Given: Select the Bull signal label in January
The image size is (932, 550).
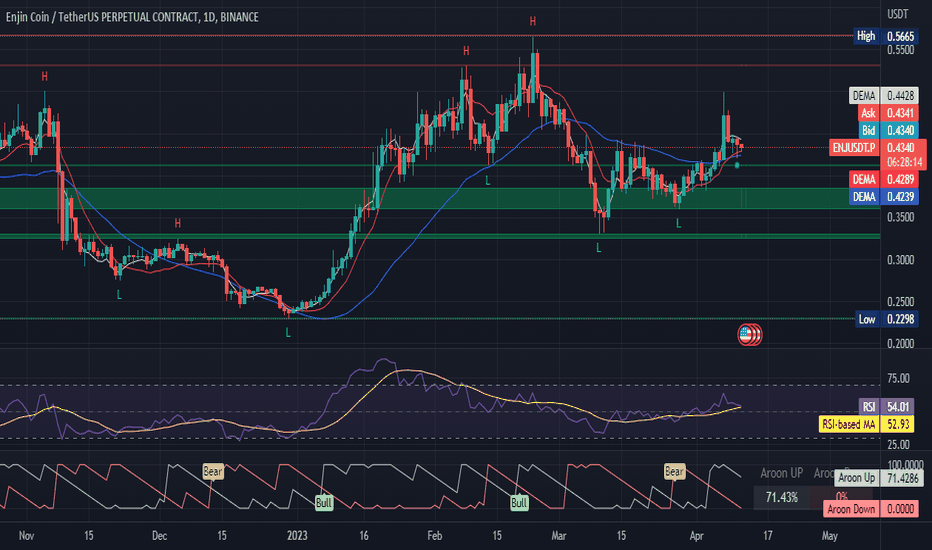Looking at the screenshot, I should (323, 503).
